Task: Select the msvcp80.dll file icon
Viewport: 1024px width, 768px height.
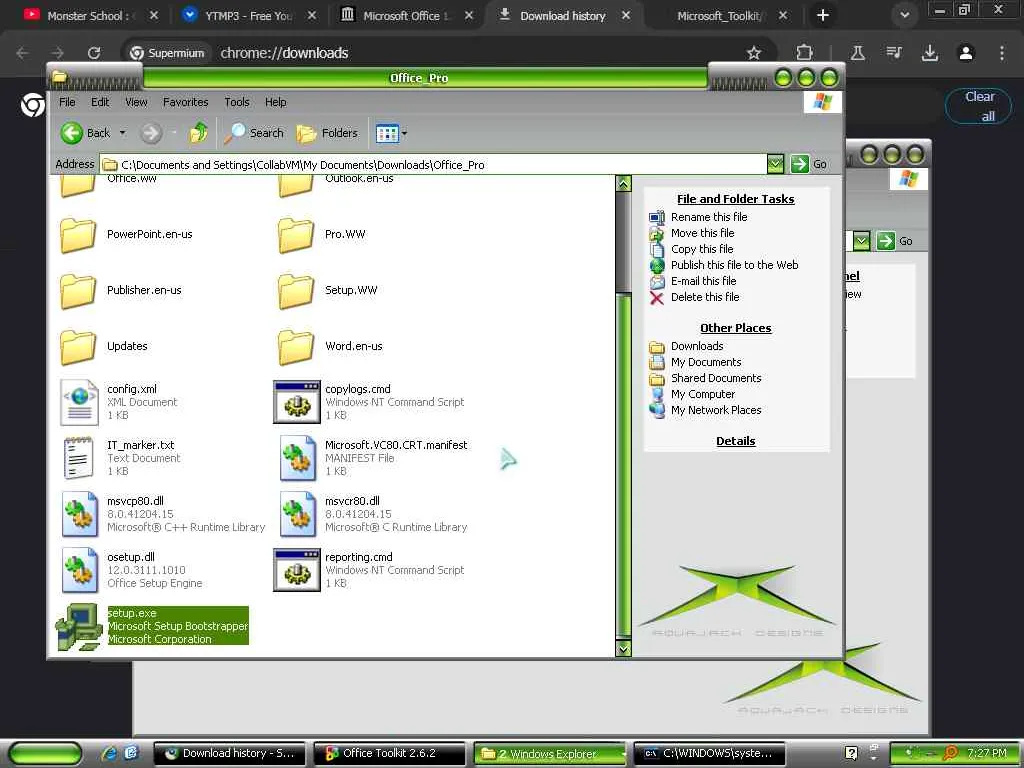Action: coord(80,515)
